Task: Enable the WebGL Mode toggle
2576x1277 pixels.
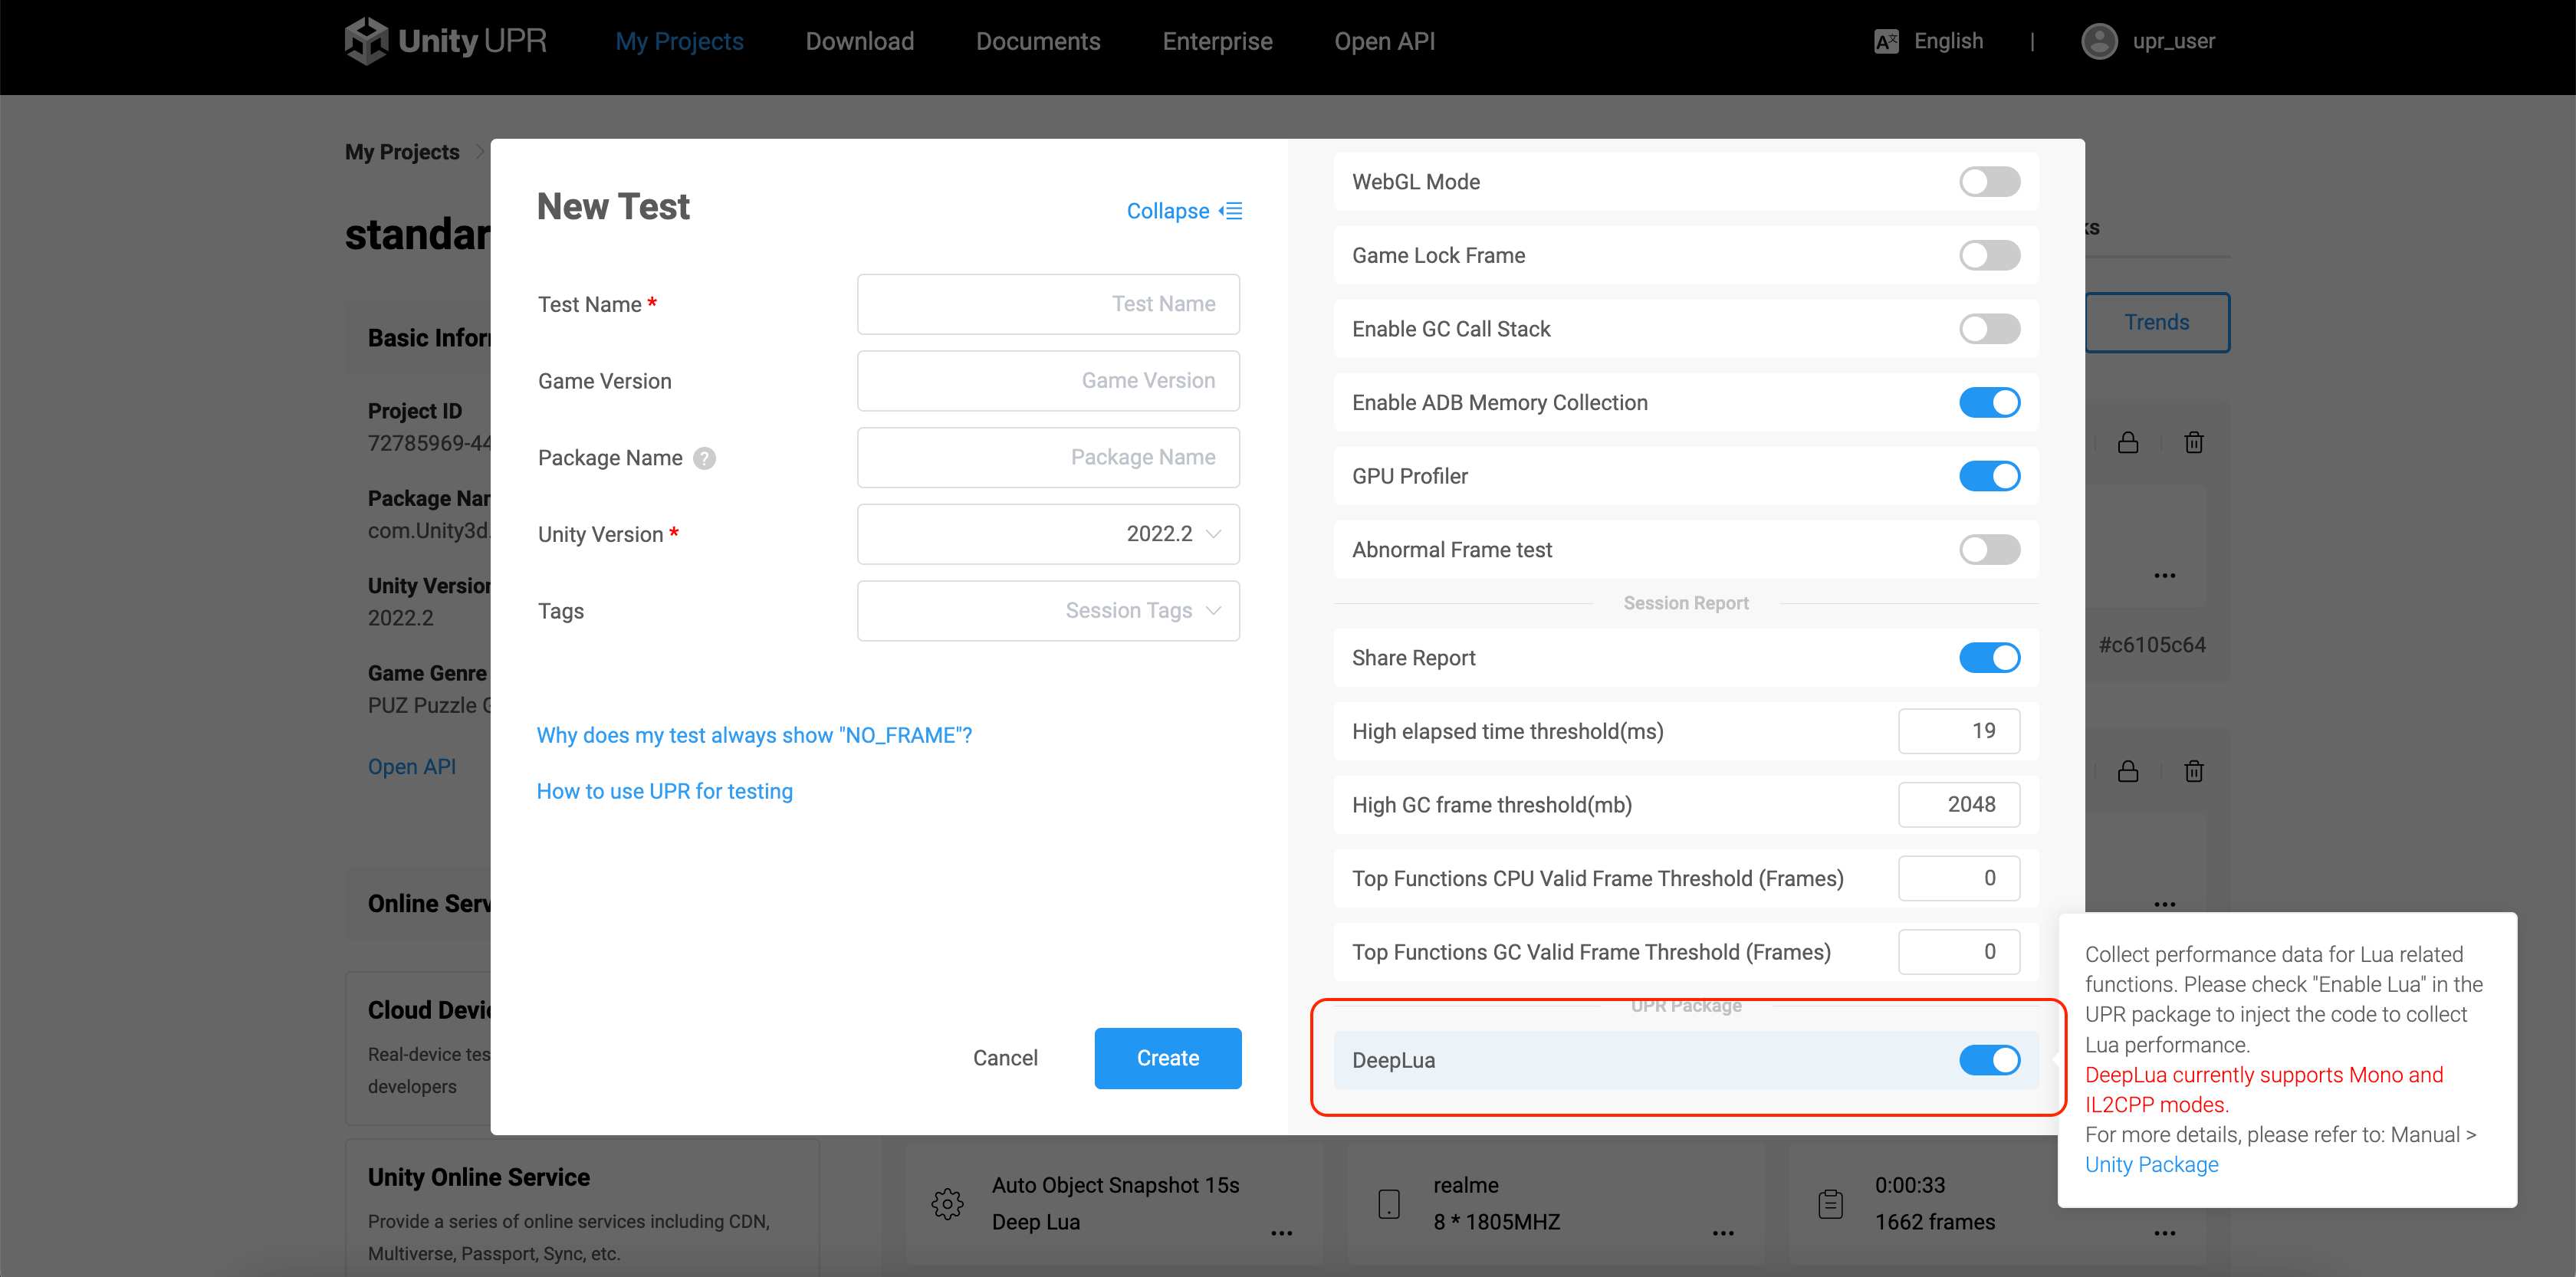Action: coord(1989,182)
